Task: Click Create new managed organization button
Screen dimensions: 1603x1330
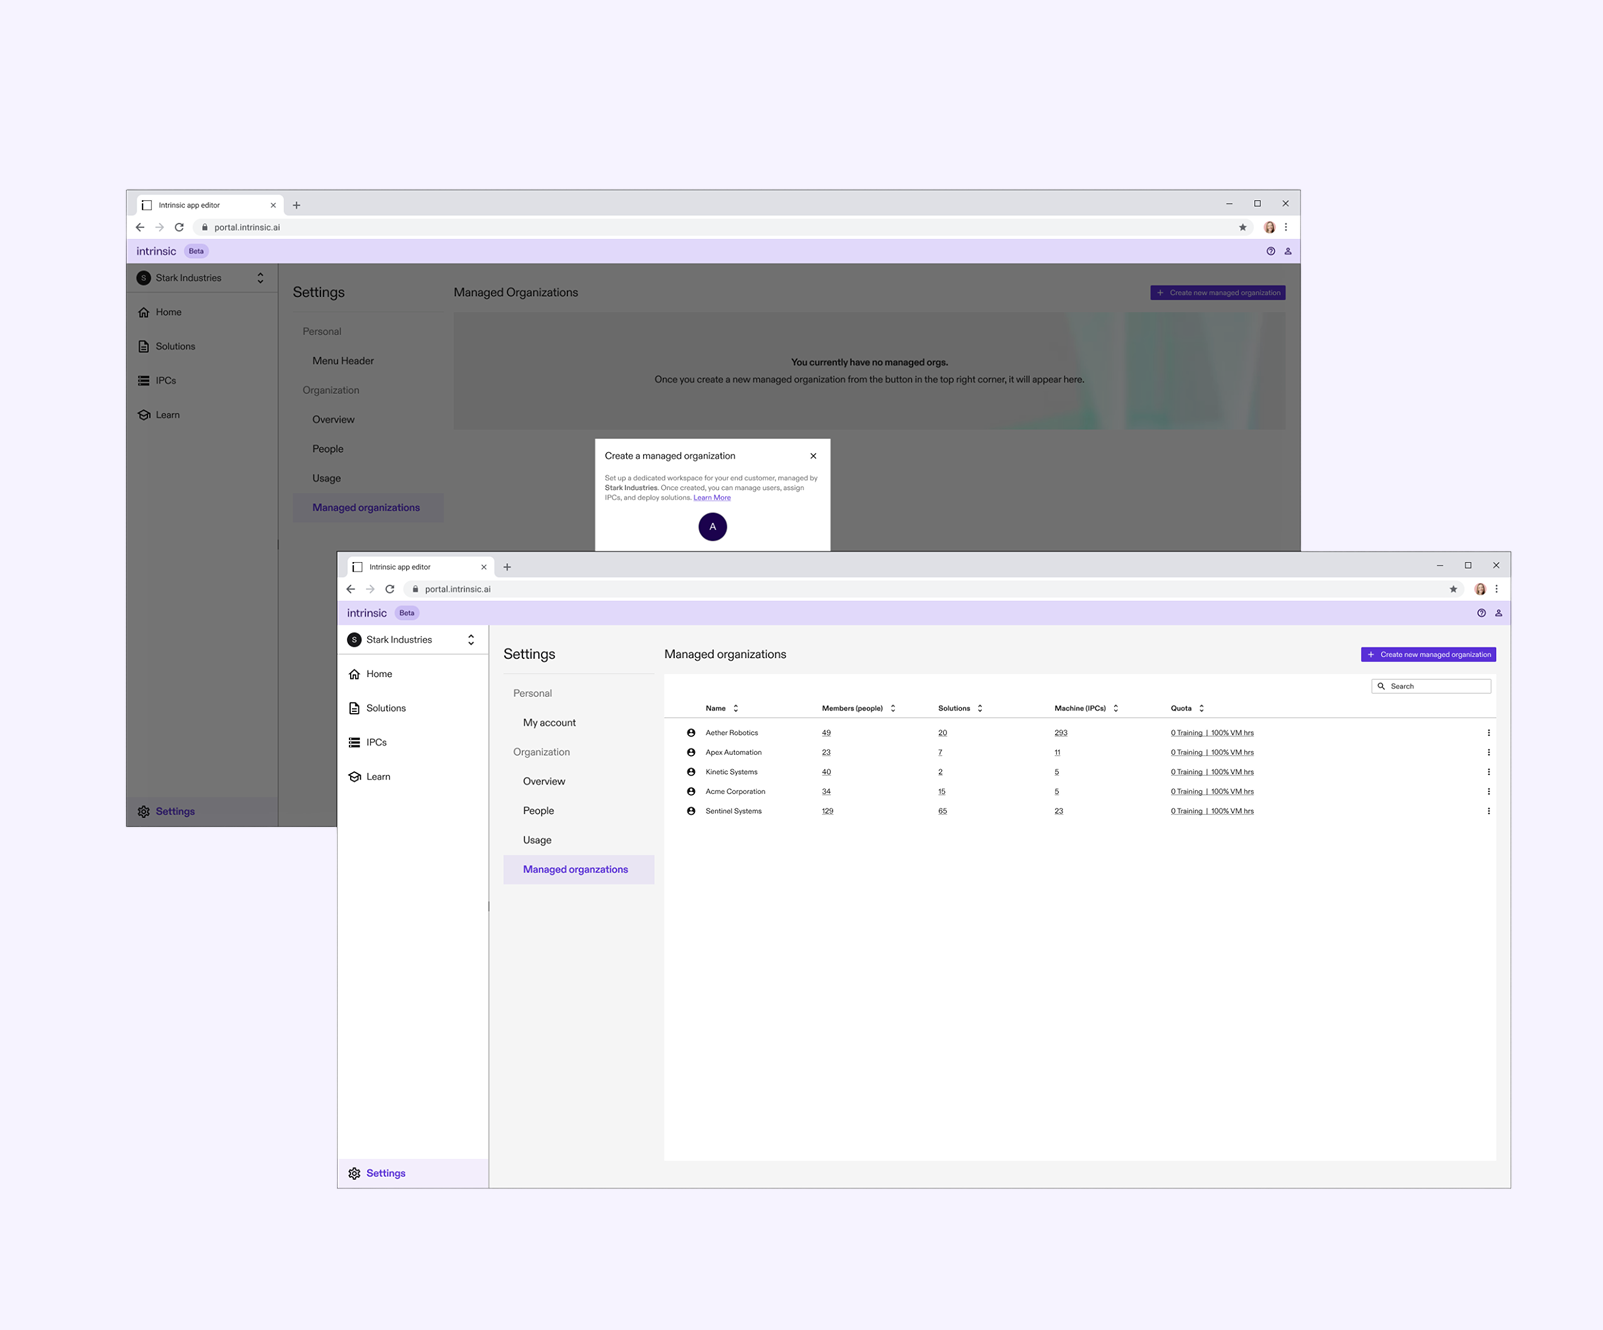Action: tap(1428, 654)
